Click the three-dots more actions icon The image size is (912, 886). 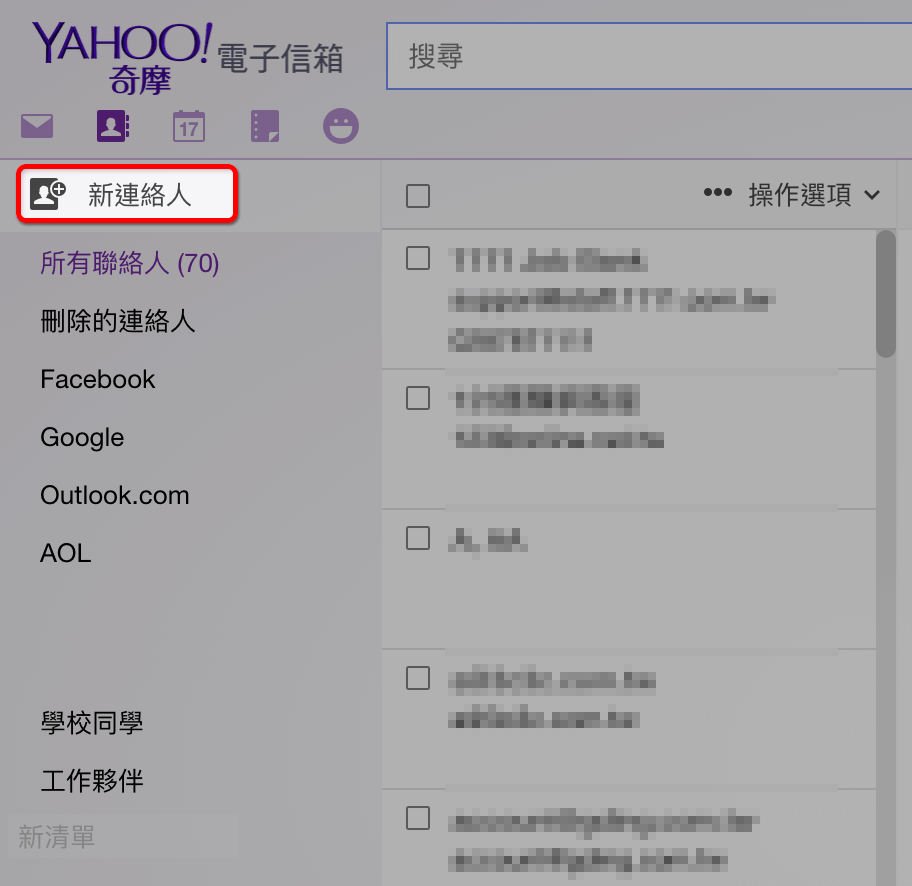click(x=717, y=194)
